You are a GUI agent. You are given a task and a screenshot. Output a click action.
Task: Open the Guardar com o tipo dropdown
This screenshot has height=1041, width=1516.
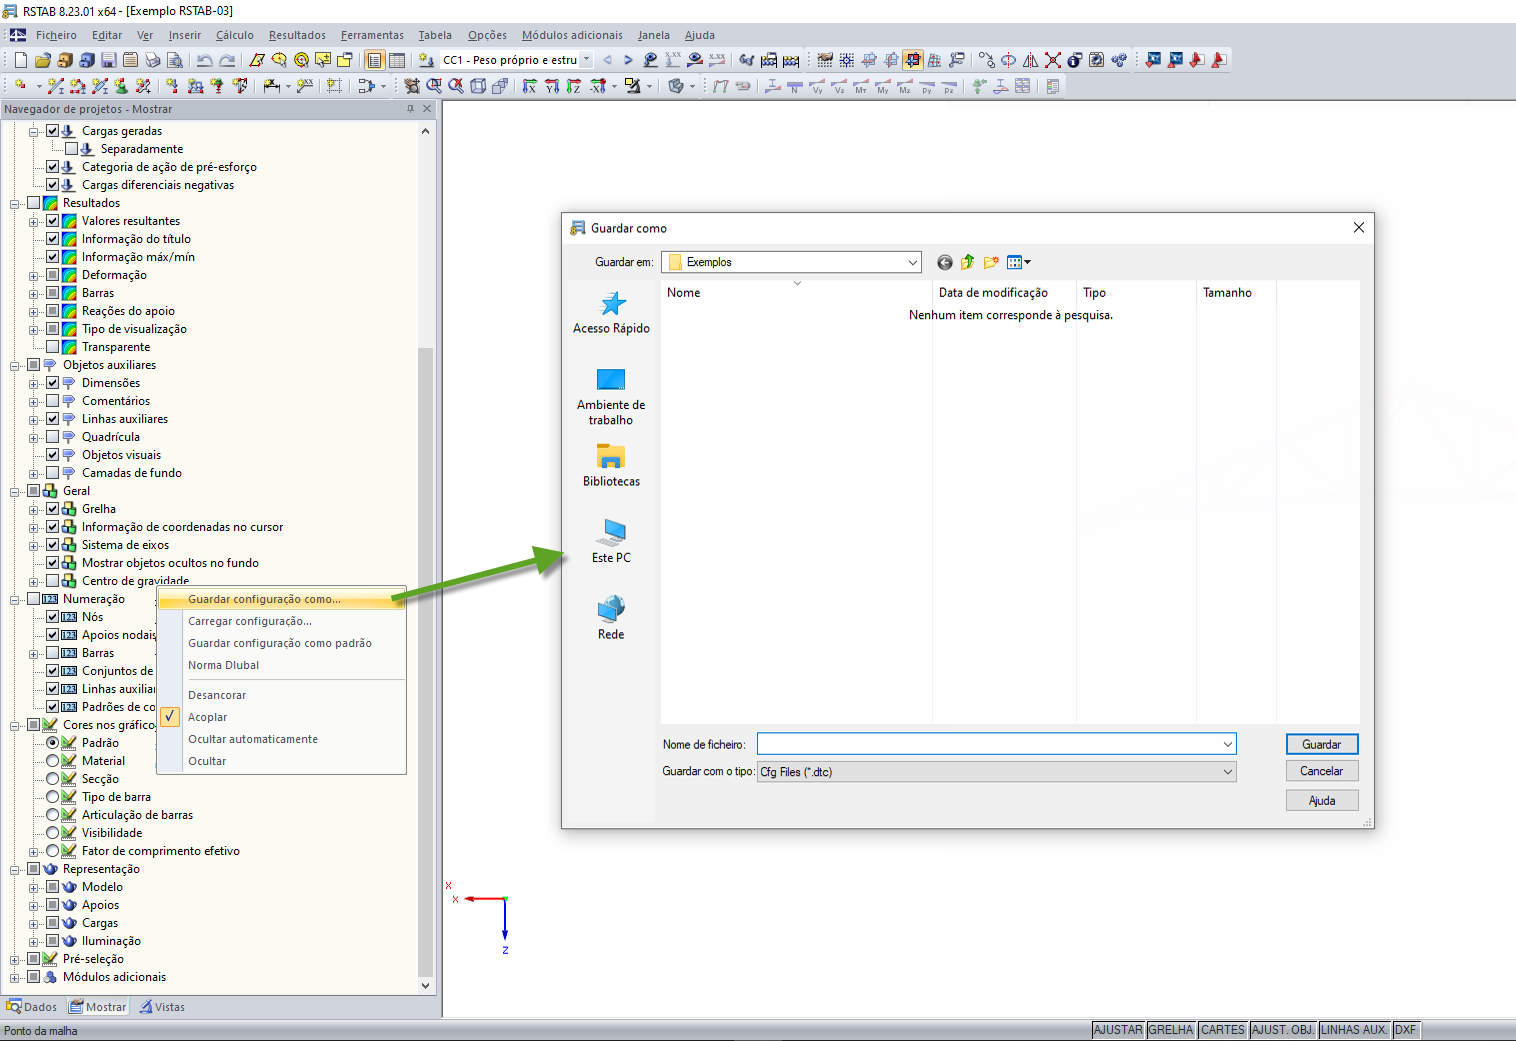pos(1228,772)
